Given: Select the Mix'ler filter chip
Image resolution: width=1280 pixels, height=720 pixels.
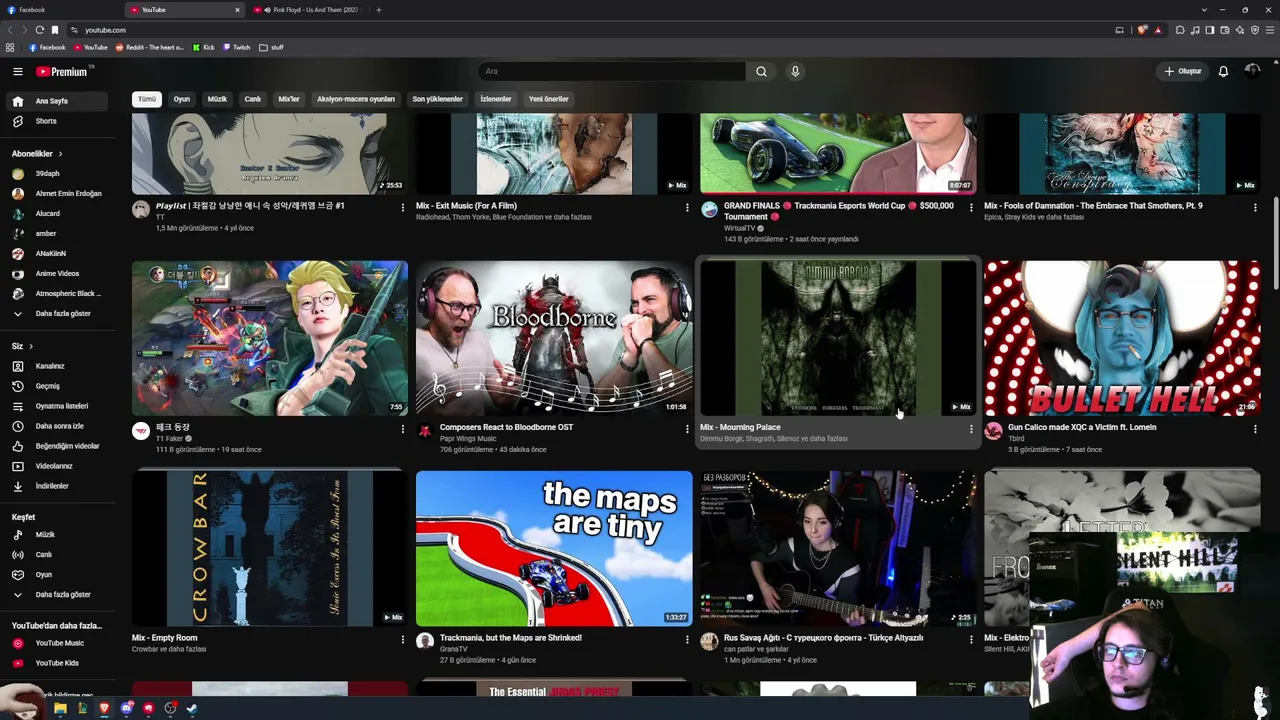Looking at the screenshot, I should [x=289, y=99].
